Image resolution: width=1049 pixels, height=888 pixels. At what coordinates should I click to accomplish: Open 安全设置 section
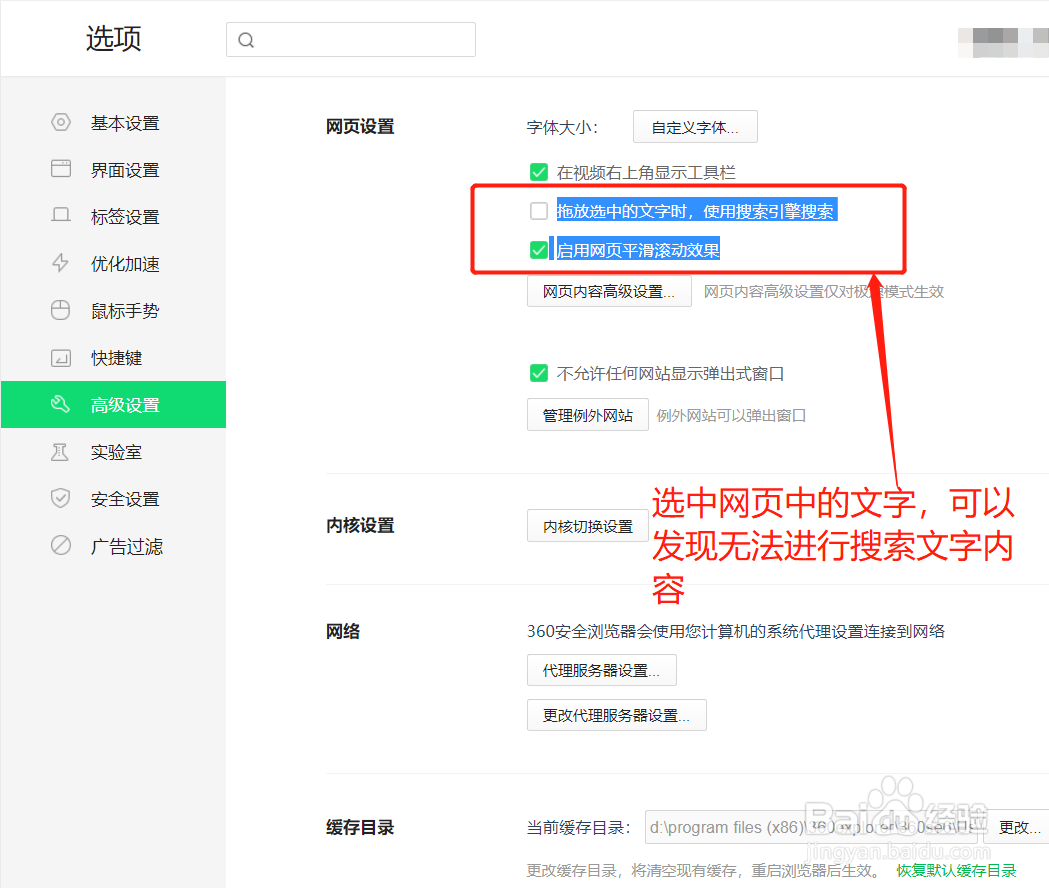click(x=114, y=499)
